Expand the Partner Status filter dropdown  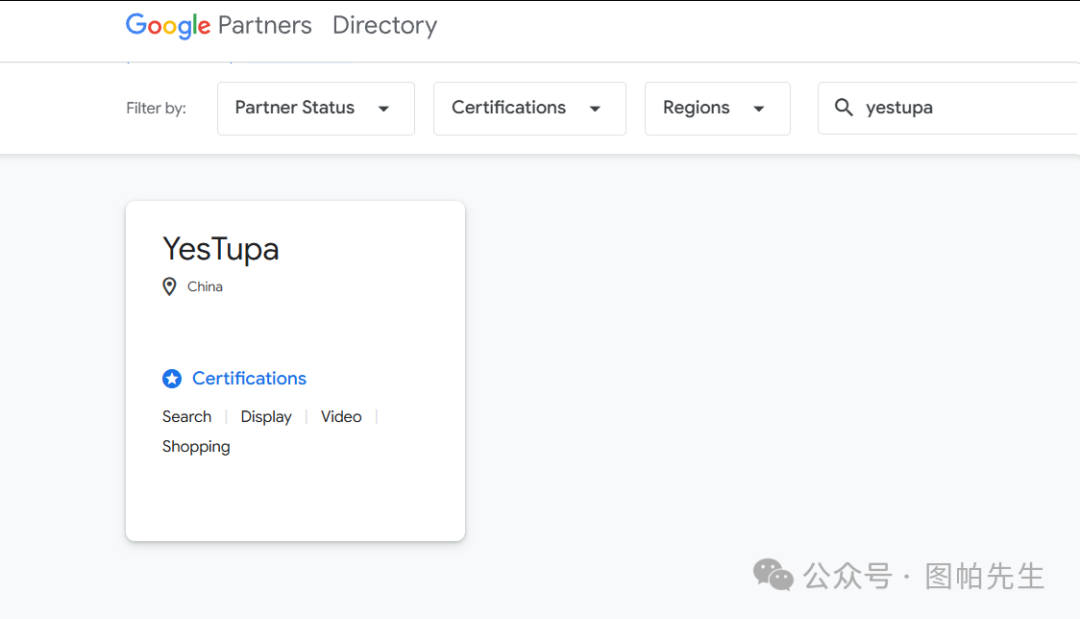[x=315, y=108]
